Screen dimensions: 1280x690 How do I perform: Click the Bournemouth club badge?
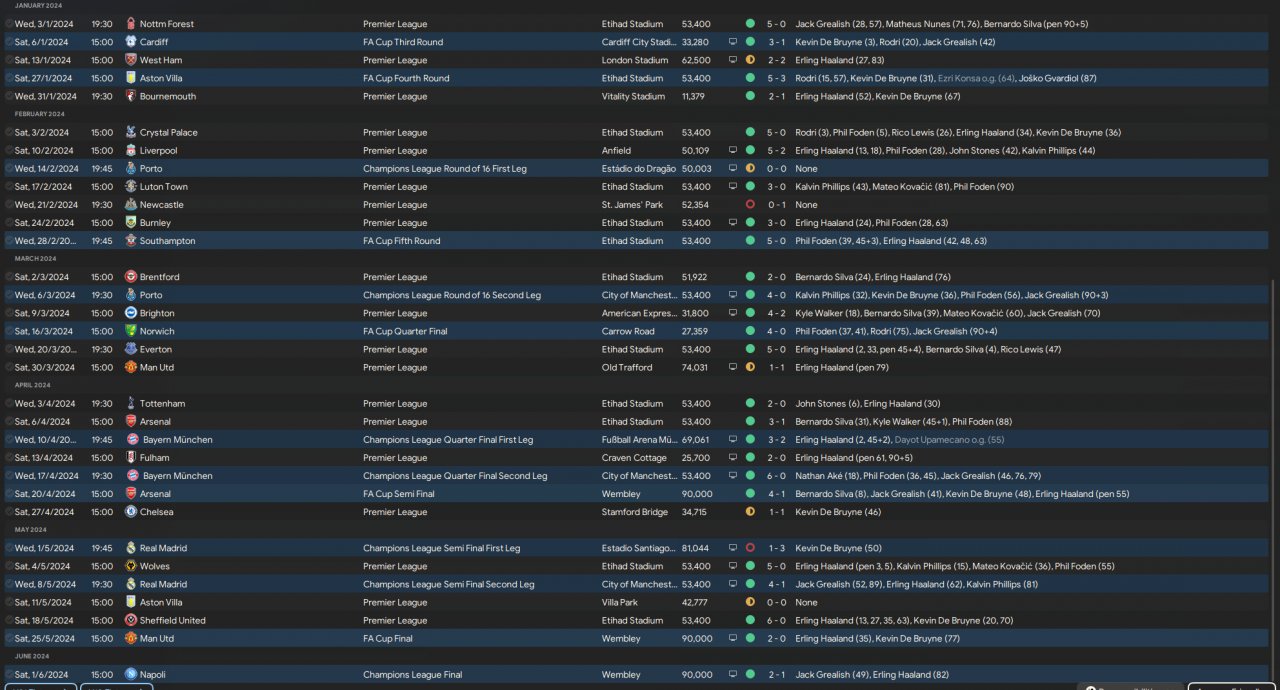[x=131, y=96]
